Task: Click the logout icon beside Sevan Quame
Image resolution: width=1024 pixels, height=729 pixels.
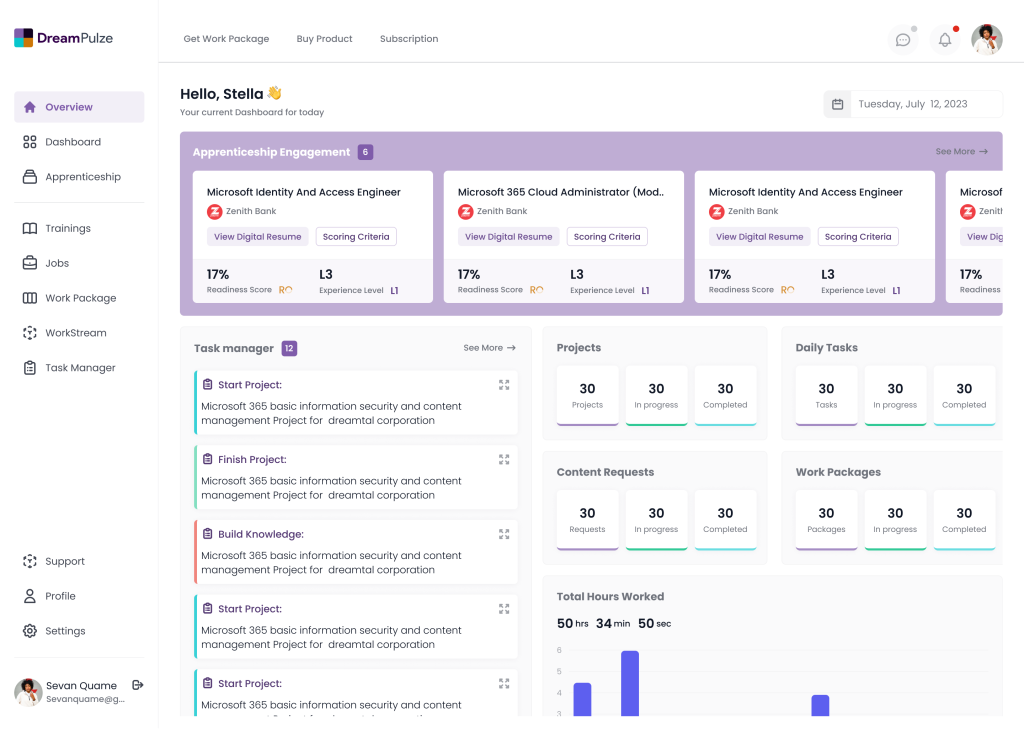Action: coord(138,685)
